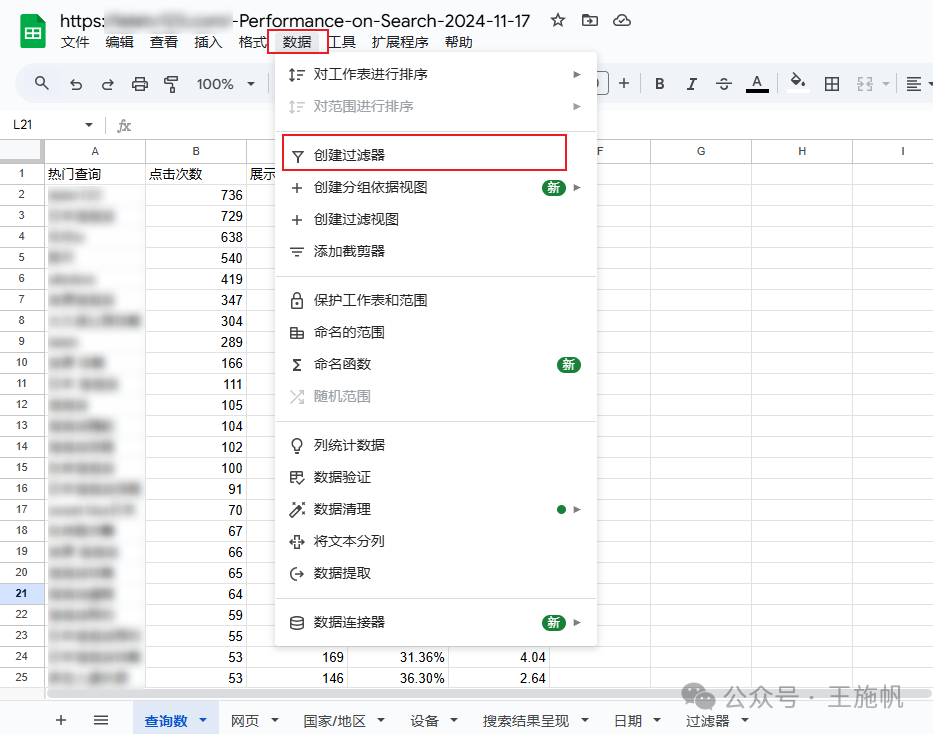Switch to the 日期 sheet tab
933x734 pixels.
628,721
